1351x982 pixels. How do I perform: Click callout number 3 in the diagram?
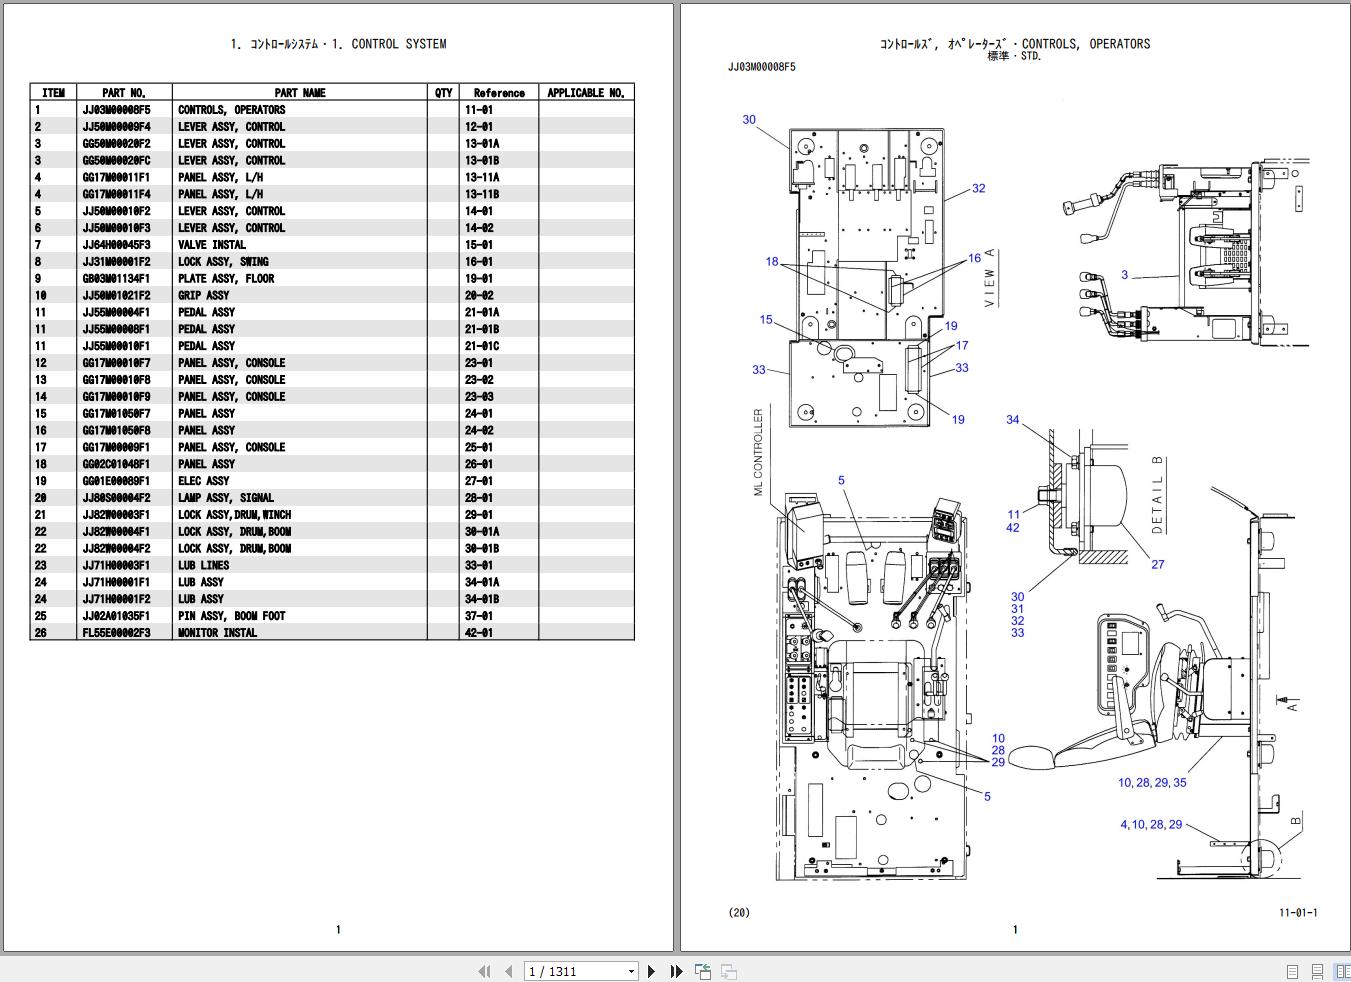click(1124, 275)
